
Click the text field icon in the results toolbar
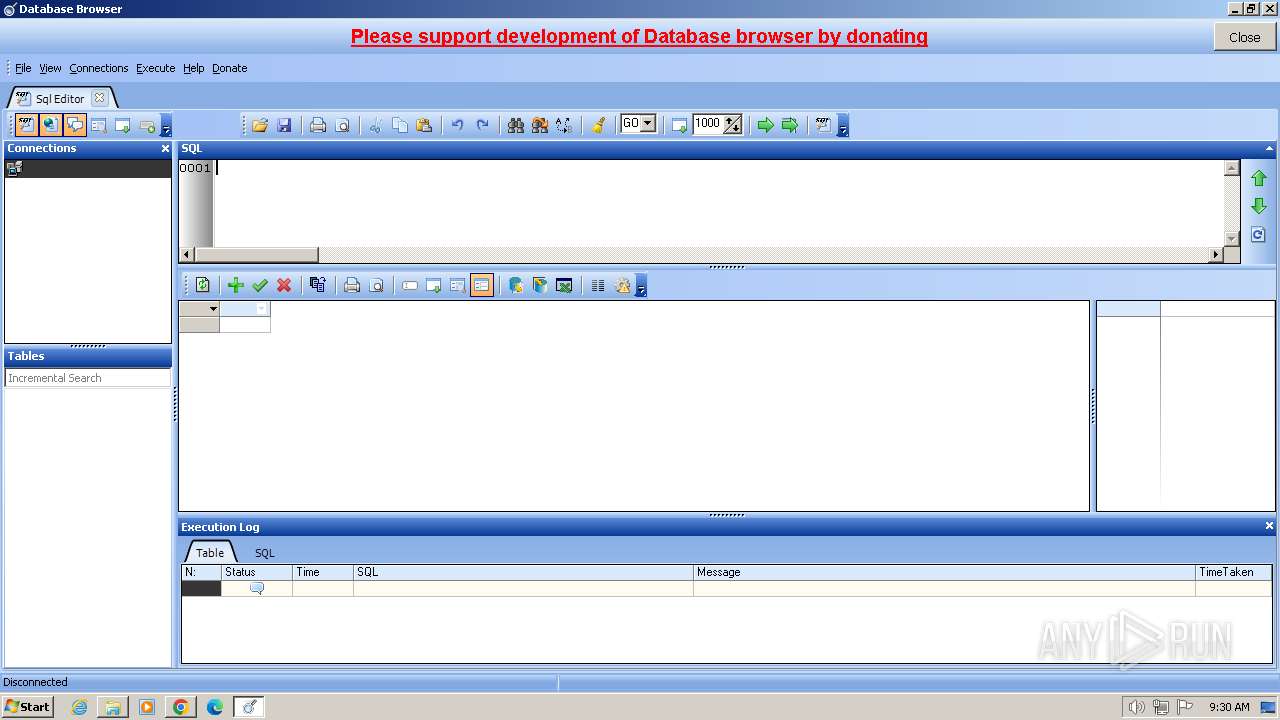pyautogui.click(x=410, y=285)
